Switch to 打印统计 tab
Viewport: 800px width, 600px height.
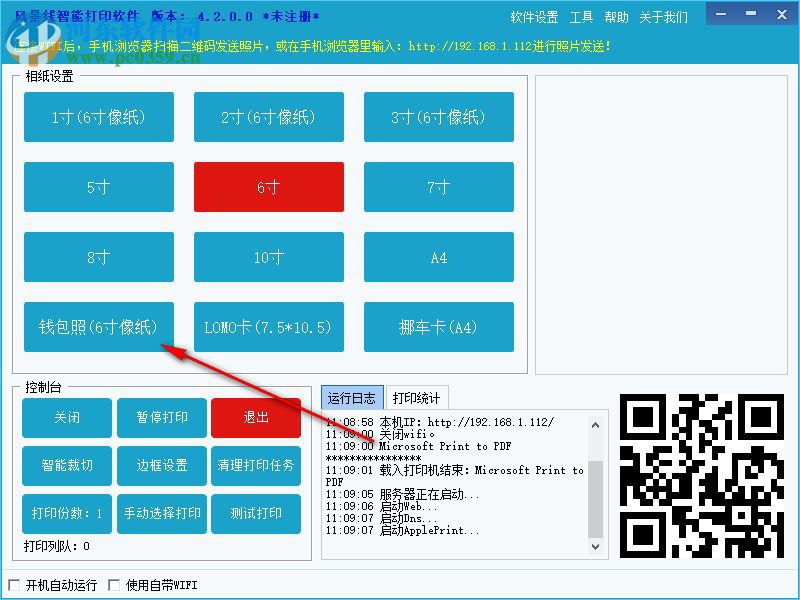pyautogui.click(x=417, y=398)
